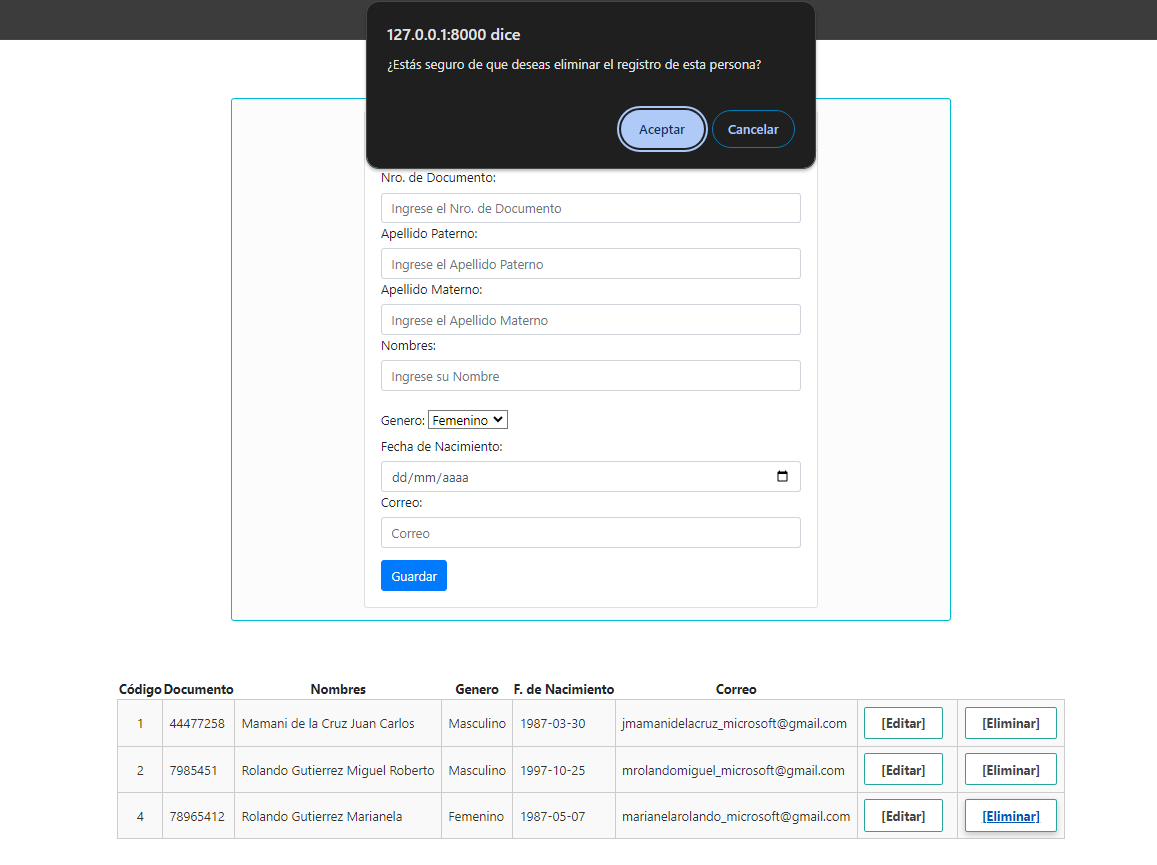
Task: Expand the Genero dropdown
Action: coord(468,421)
